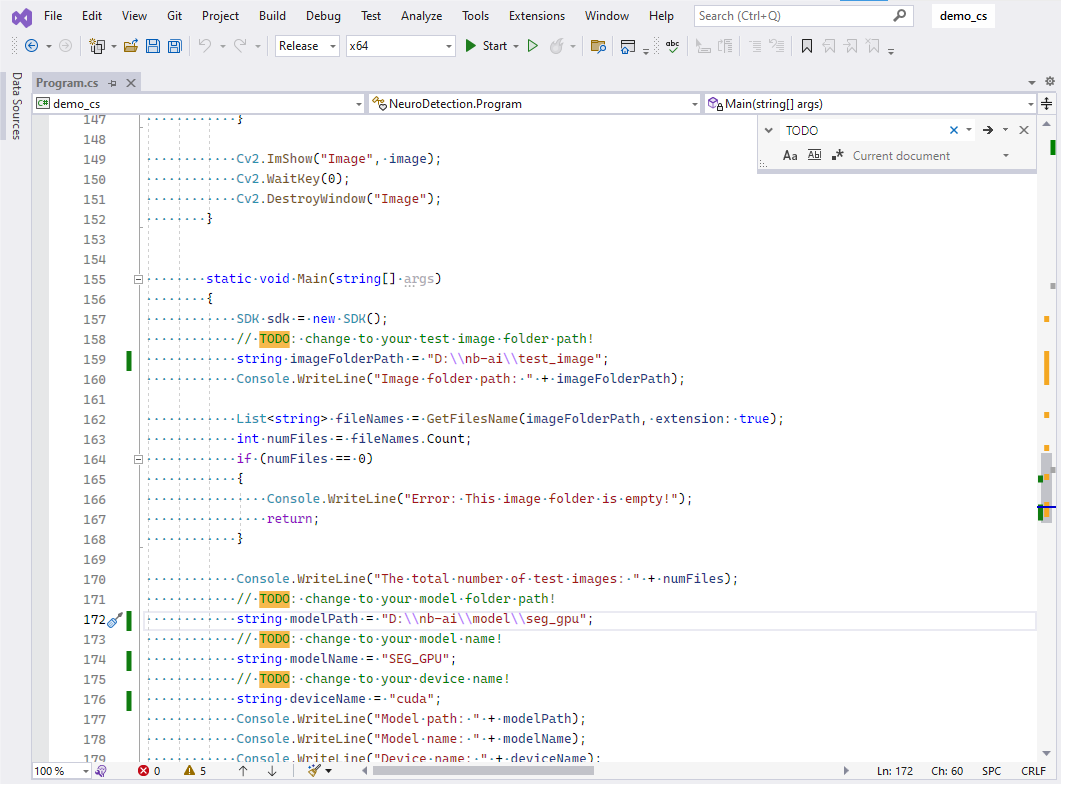Open the Data Sources side panel tab
Image resolution: width=1066 pixels, height=791 pixels.
tap(16, 106)
